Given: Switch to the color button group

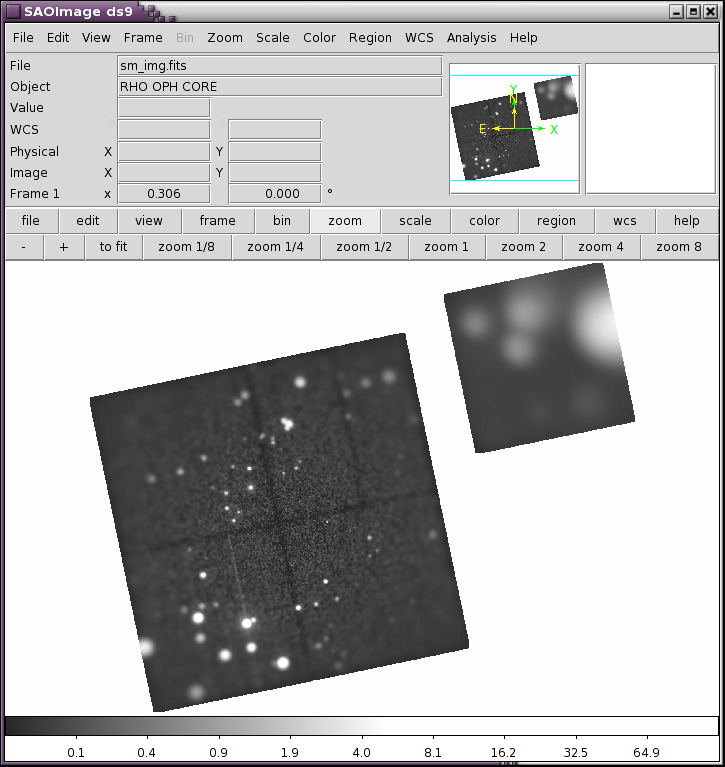Looking at the screenshot, I should [485, 221].
